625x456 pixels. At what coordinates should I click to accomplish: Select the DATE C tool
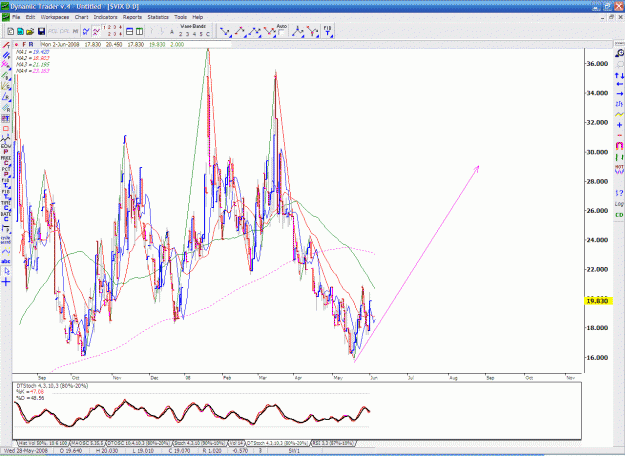(6, 216)
